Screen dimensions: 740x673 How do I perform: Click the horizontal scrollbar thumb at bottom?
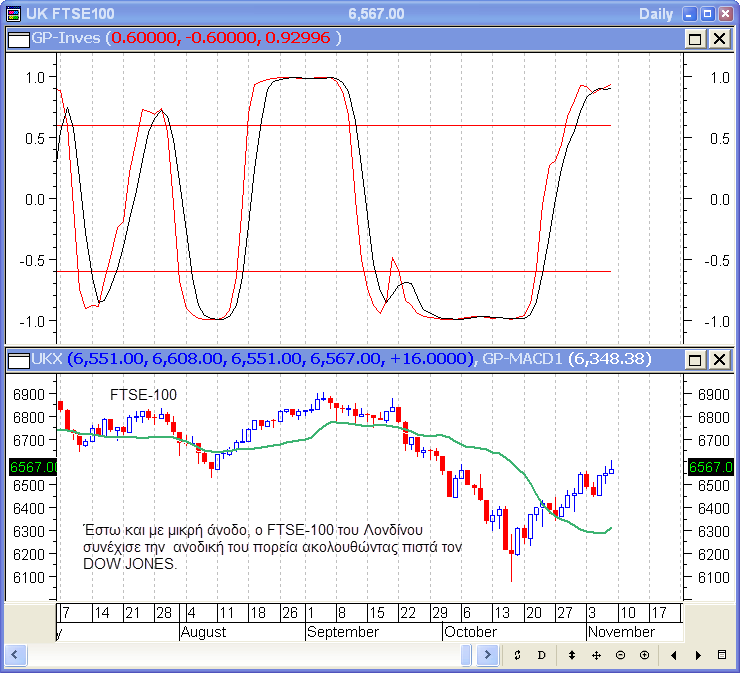(x=466, y=655)
